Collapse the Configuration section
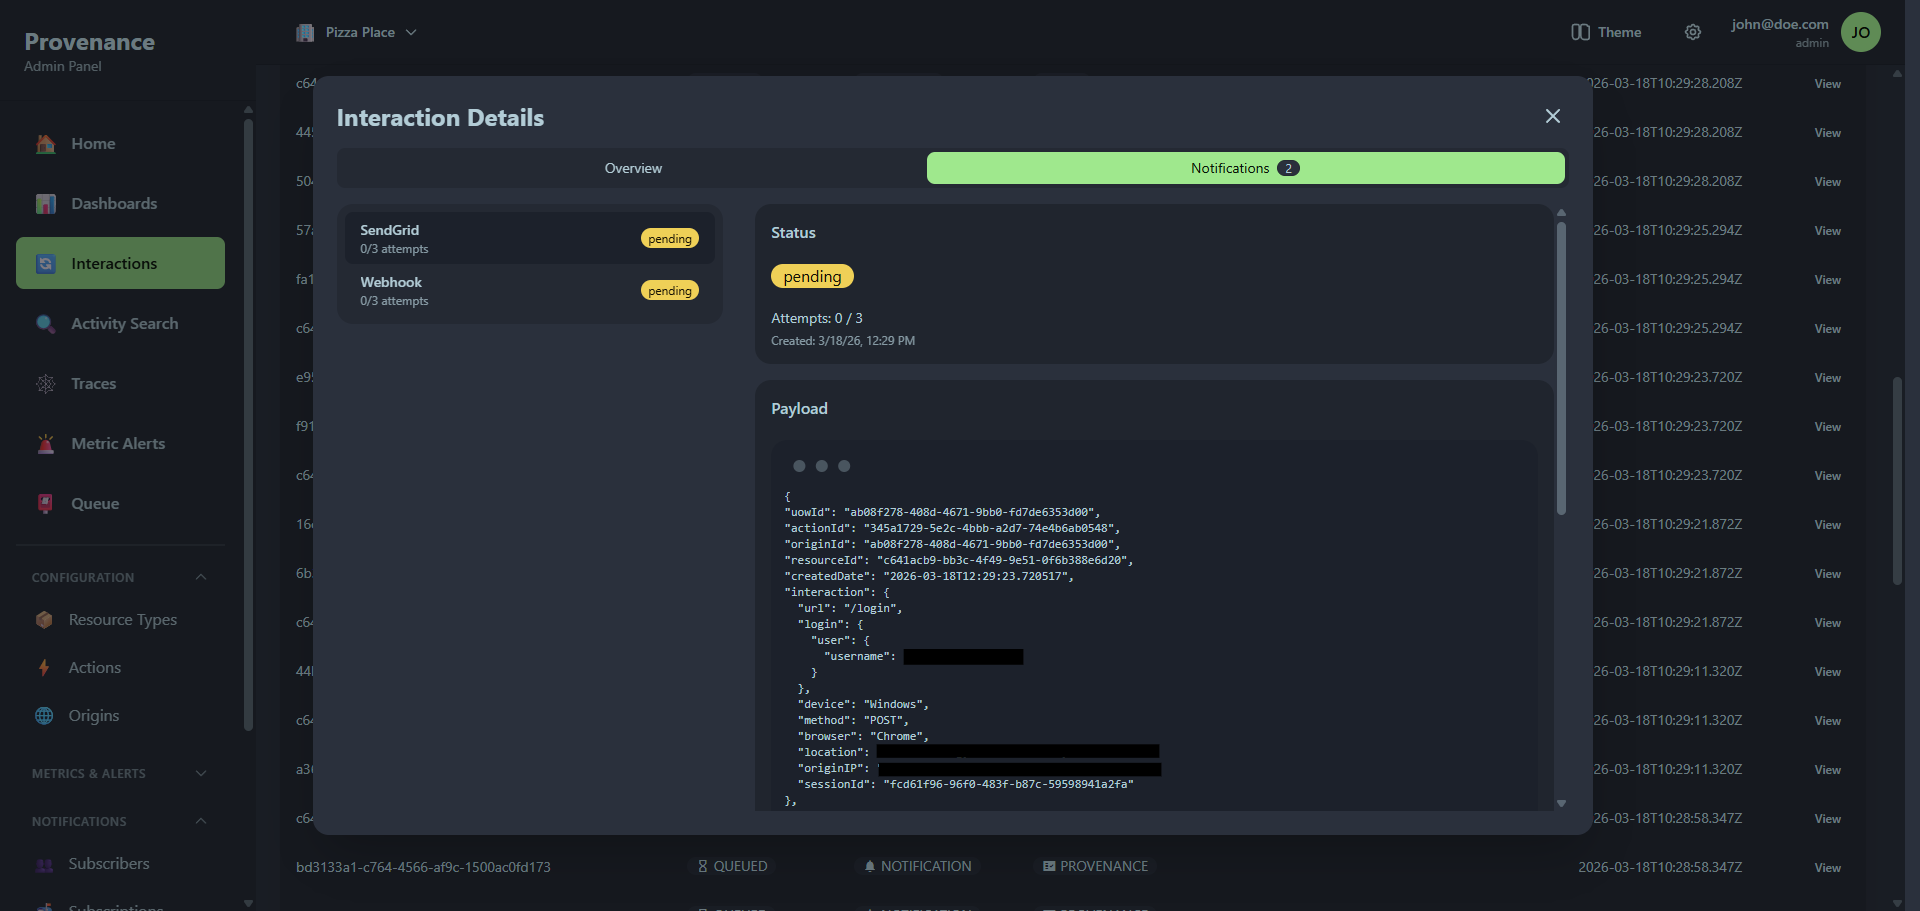 pyautogui.click(x=201, y=577)
